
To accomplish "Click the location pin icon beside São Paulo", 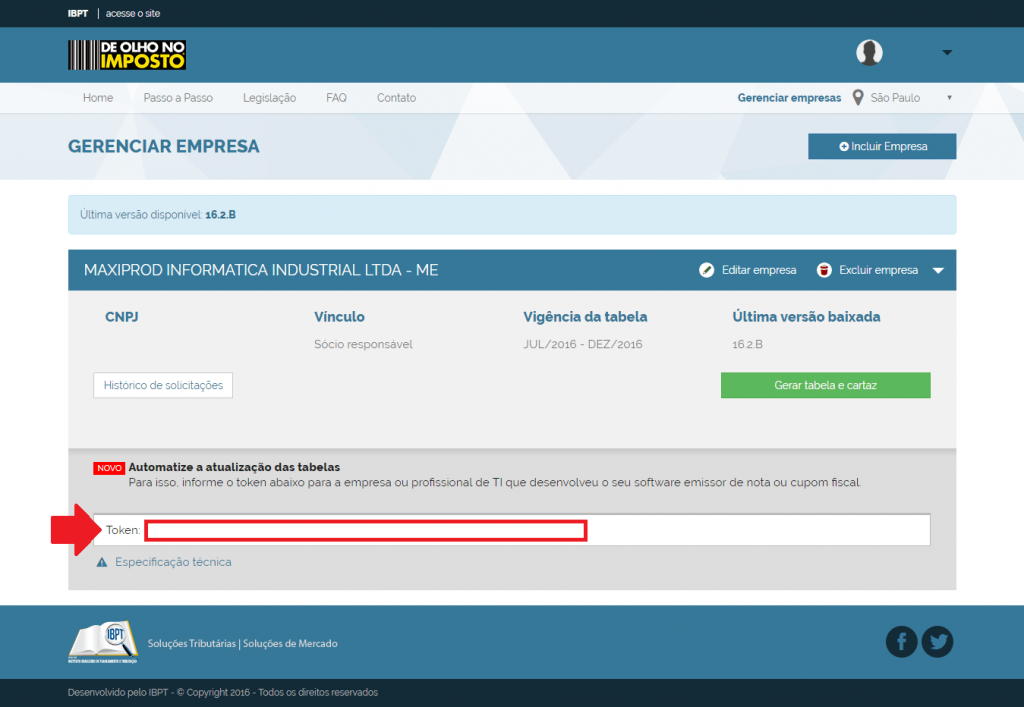I will pos(858,98).
